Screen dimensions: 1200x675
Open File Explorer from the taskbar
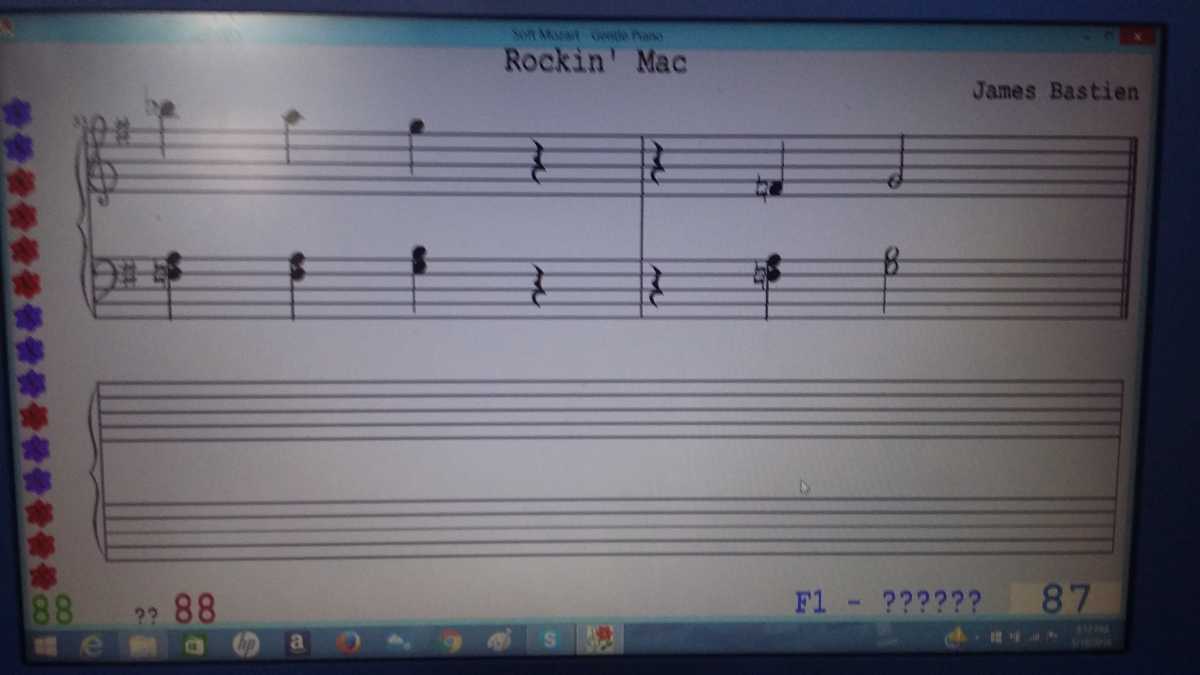click(x=143, y=646)
